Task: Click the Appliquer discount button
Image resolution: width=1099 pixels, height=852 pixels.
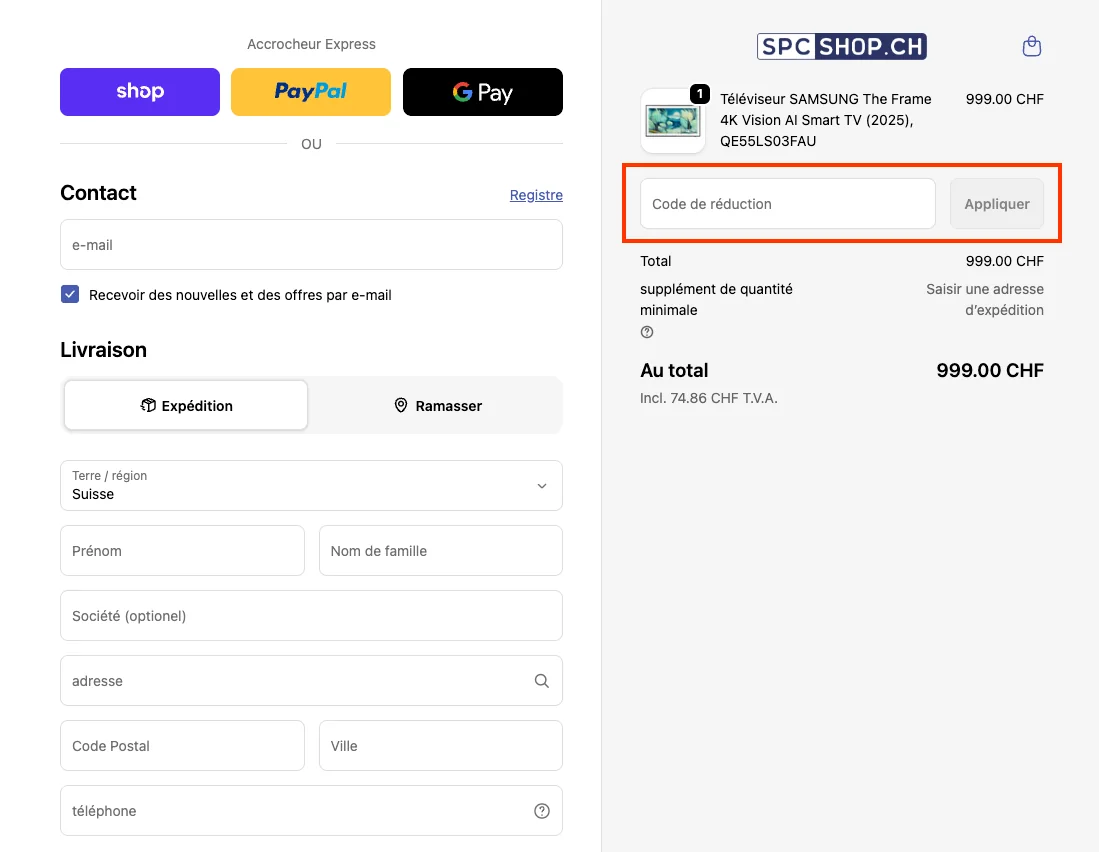Action: [x=997, y=204]
